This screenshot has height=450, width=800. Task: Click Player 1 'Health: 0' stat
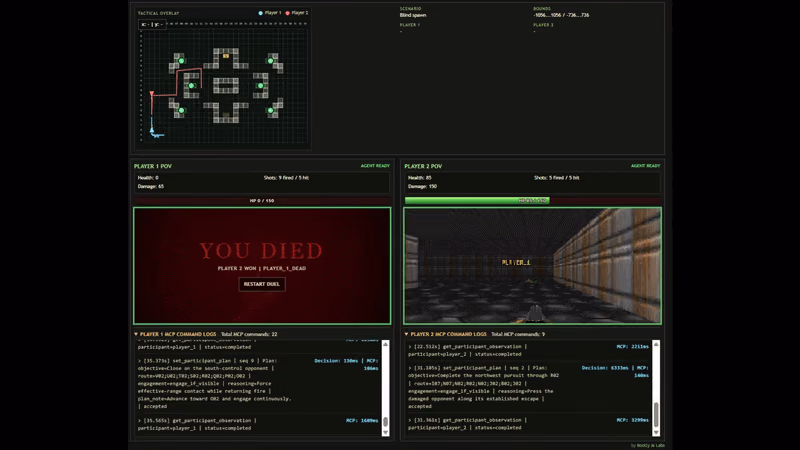(x=148, y=178)
